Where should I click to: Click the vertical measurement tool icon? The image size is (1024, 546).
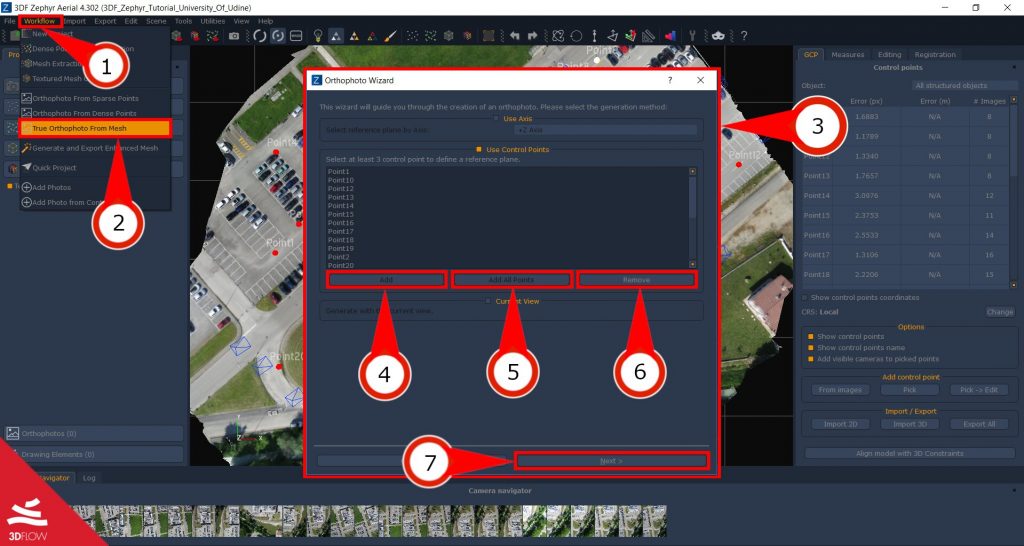(594, 36)
